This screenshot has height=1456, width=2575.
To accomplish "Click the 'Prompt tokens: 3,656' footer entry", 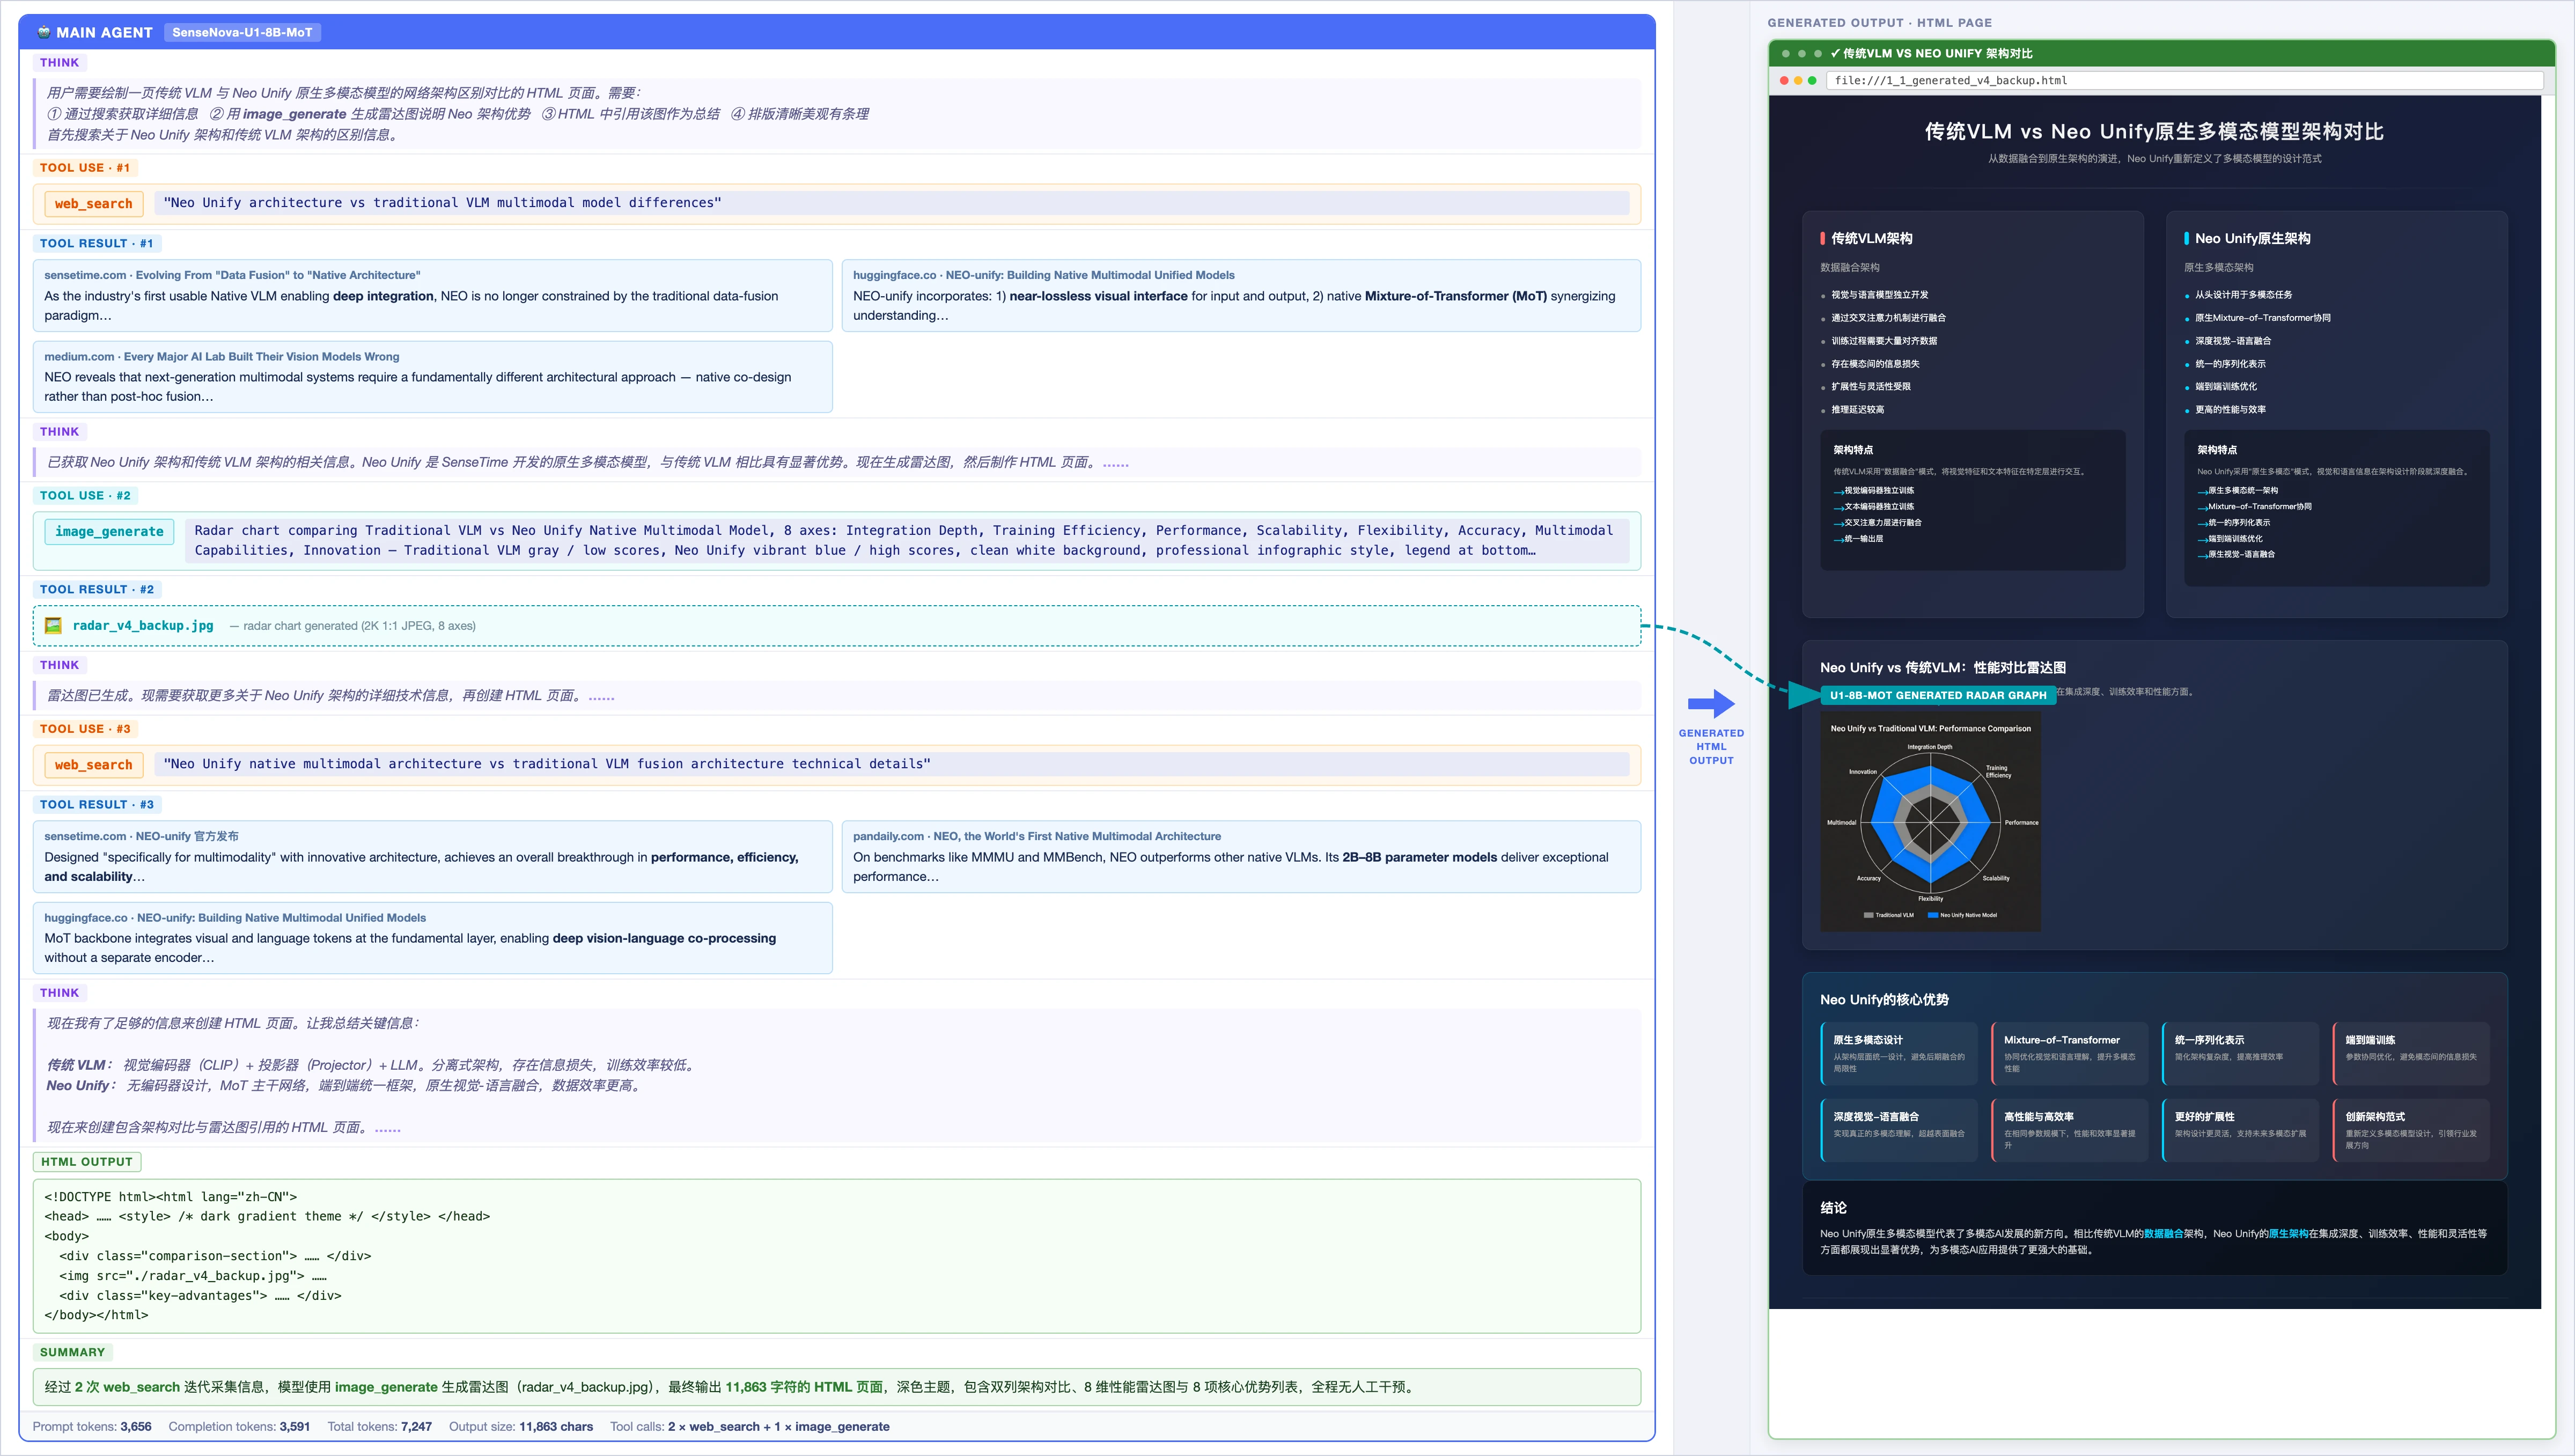I will 92,1427.
